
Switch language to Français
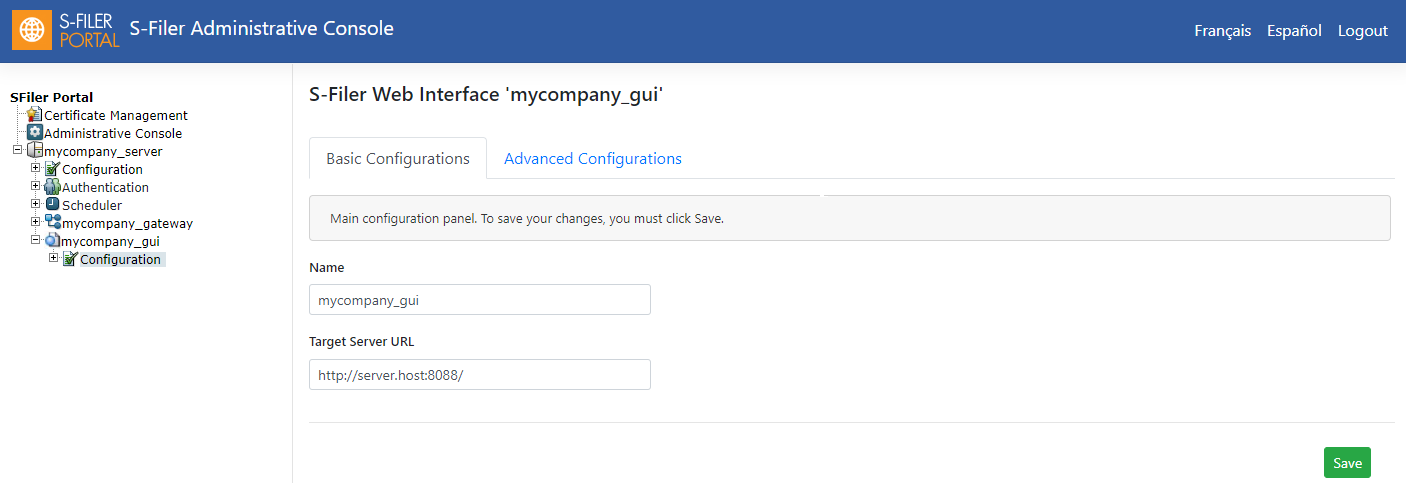click(x=1222, y=31)
